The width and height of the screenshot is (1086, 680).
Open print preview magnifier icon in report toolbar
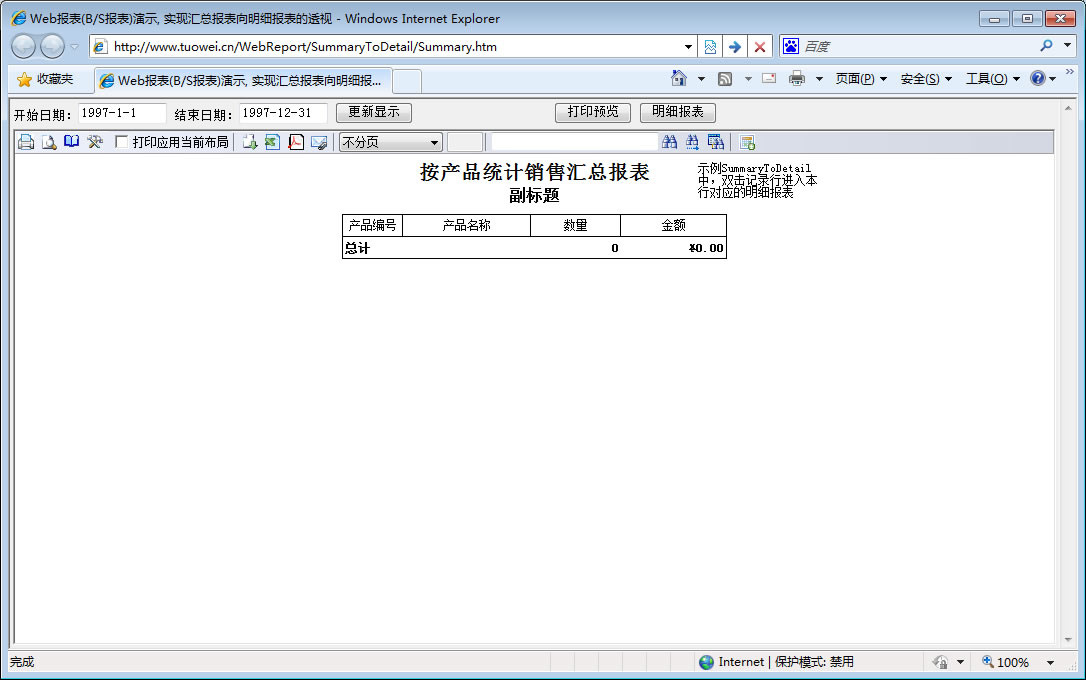point(48,142)
